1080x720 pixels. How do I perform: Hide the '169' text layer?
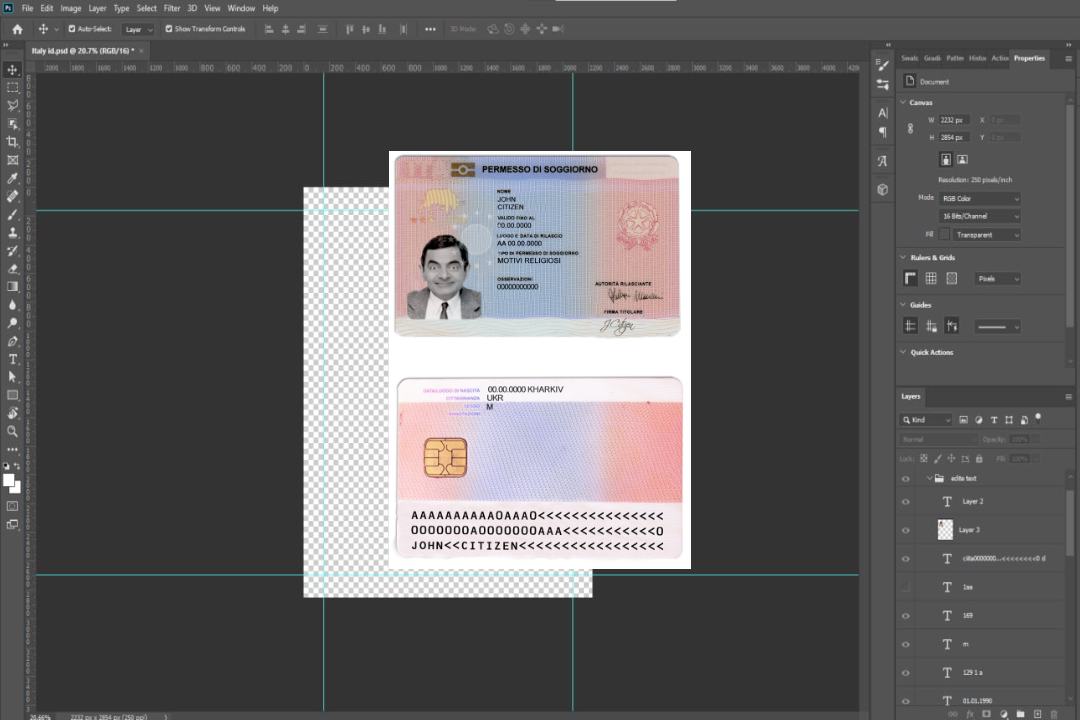[x=906, y=616]
